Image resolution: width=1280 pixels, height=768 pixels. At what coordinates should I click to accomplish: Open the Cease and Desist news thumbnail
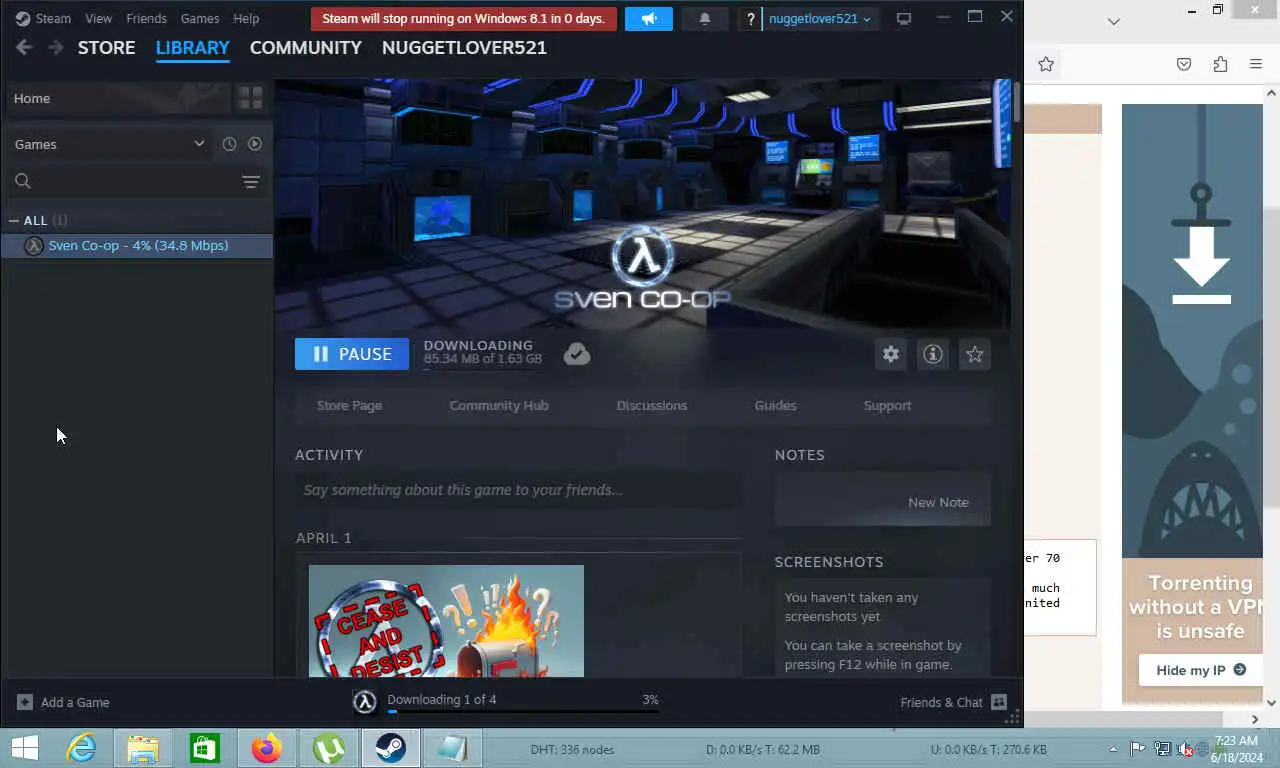(446, 621)
